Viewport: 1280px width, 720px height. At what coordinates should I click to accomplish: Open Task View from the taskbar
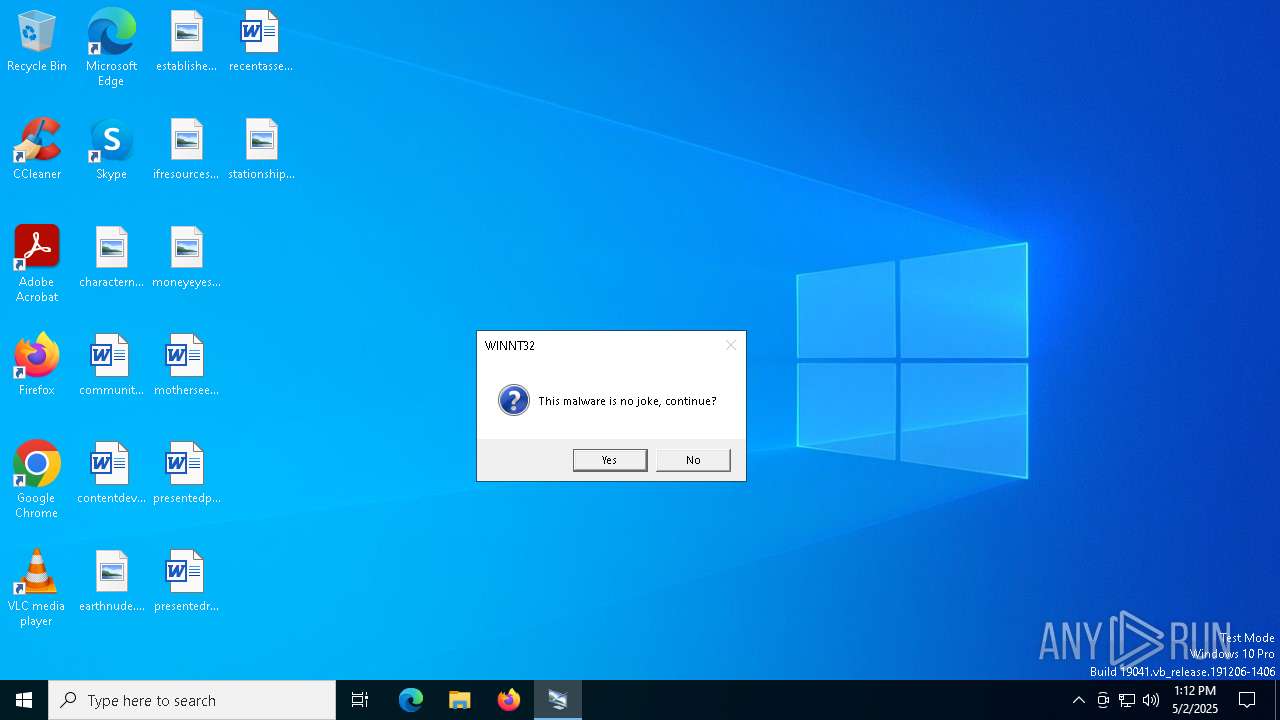pos(360,700)
